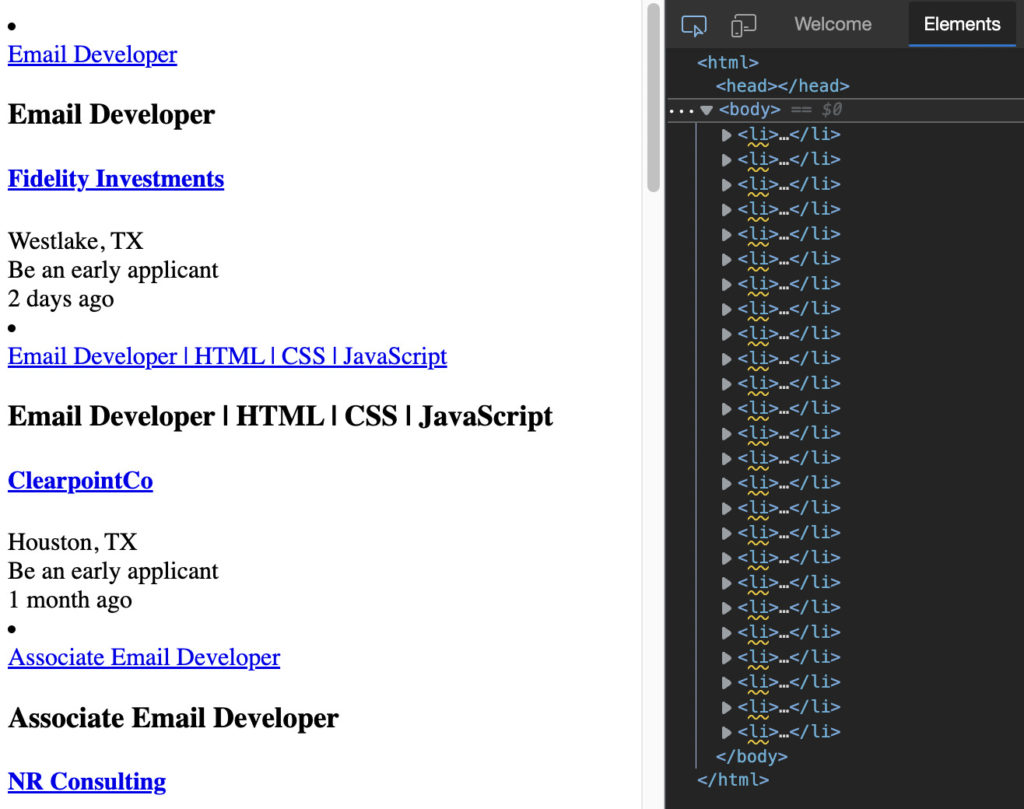Open the Fidelity Investments company link
Screen dimensions: 1024x809
tap(116, 179)
